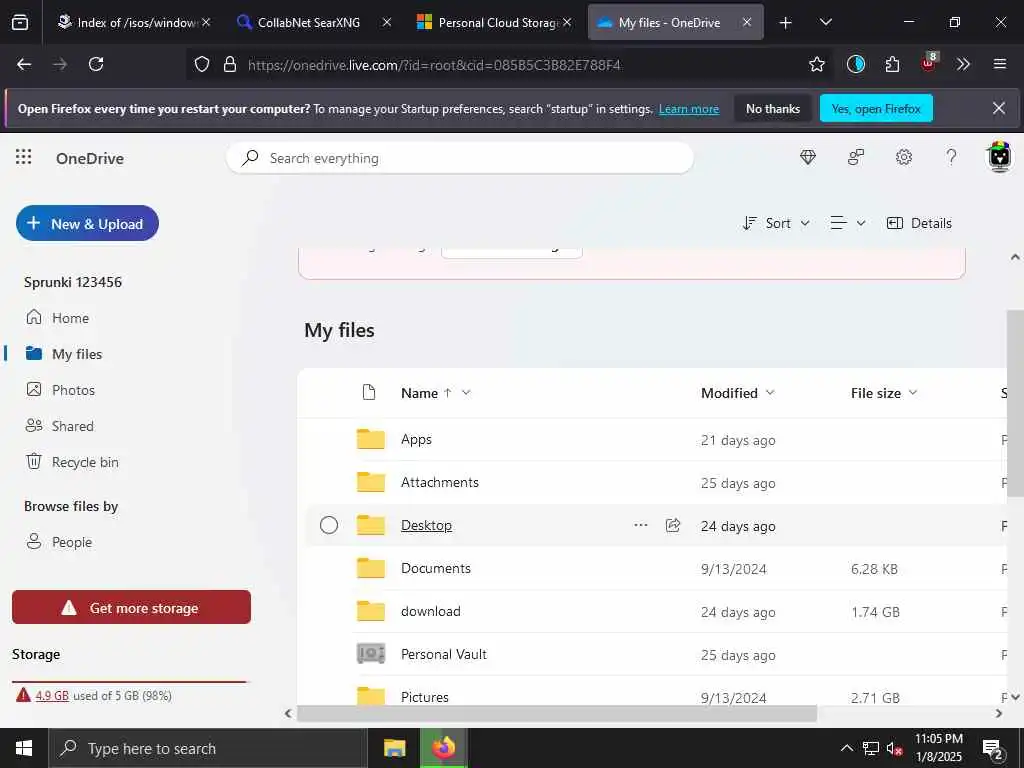Expand the Sort dropdown
Viewport: 1024px width, 768px height.
coord(776,223)
